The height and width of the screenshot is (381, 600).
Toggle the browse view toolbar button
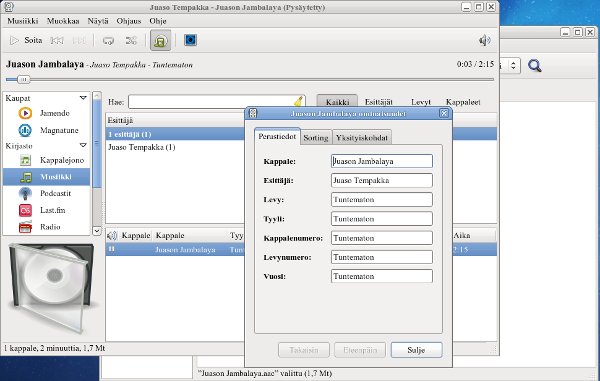[x=160, y=40]
